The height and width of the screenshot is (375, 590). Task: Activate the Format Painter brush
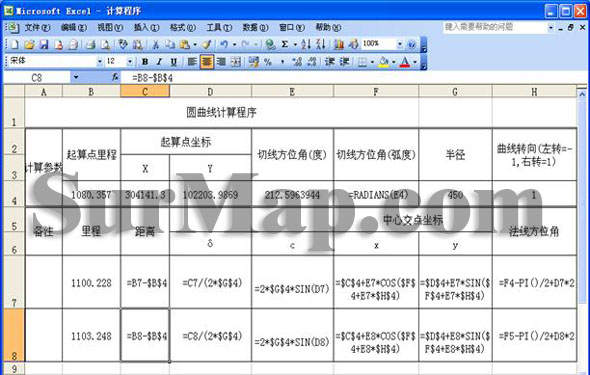point(206,44)
